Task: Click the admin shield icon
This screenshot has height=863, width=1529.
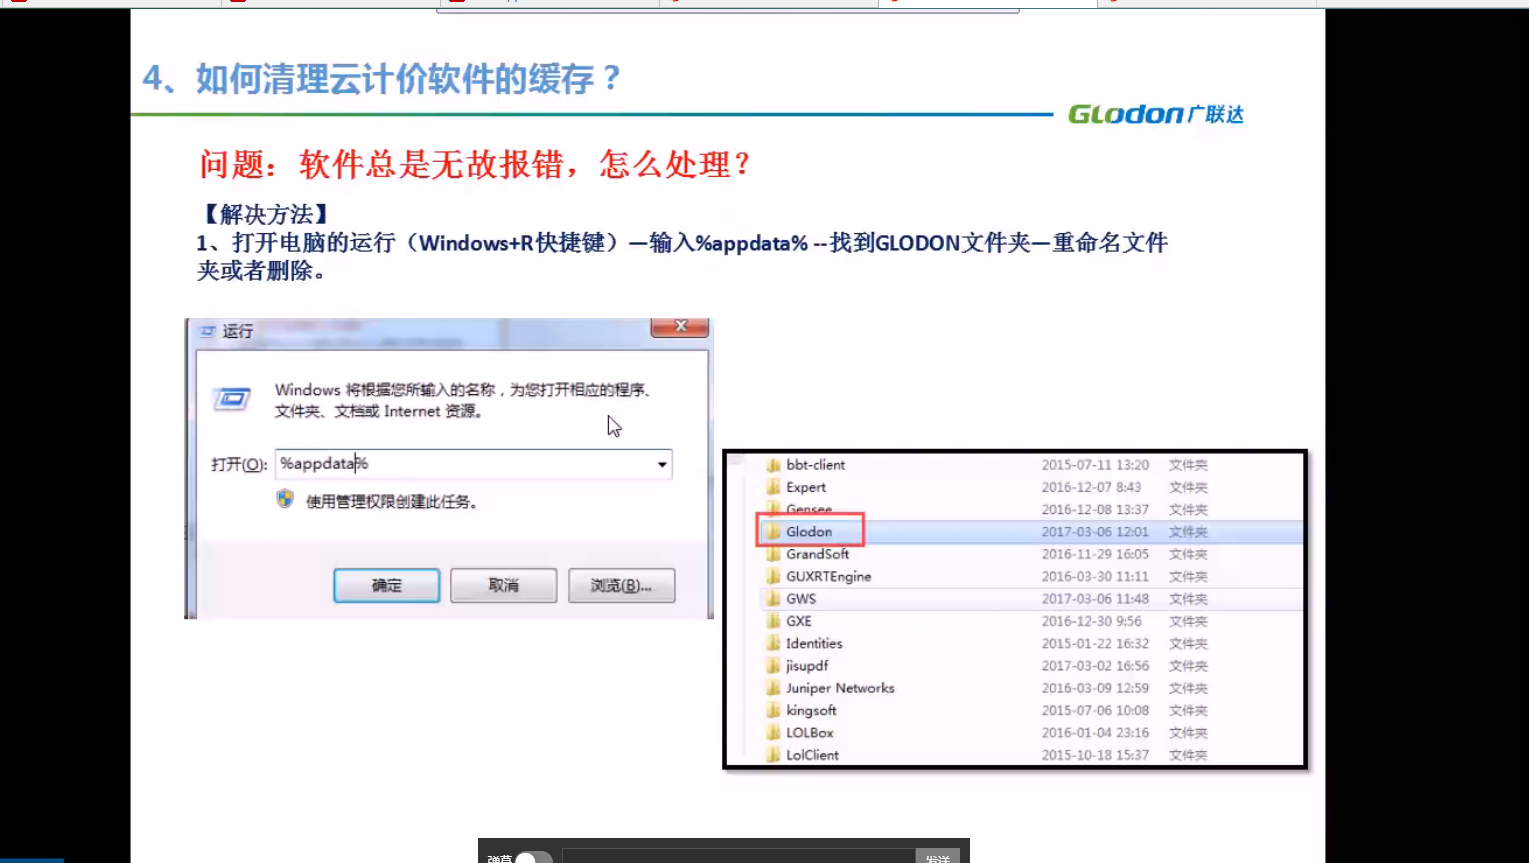Action: click(x=285, y=499)
